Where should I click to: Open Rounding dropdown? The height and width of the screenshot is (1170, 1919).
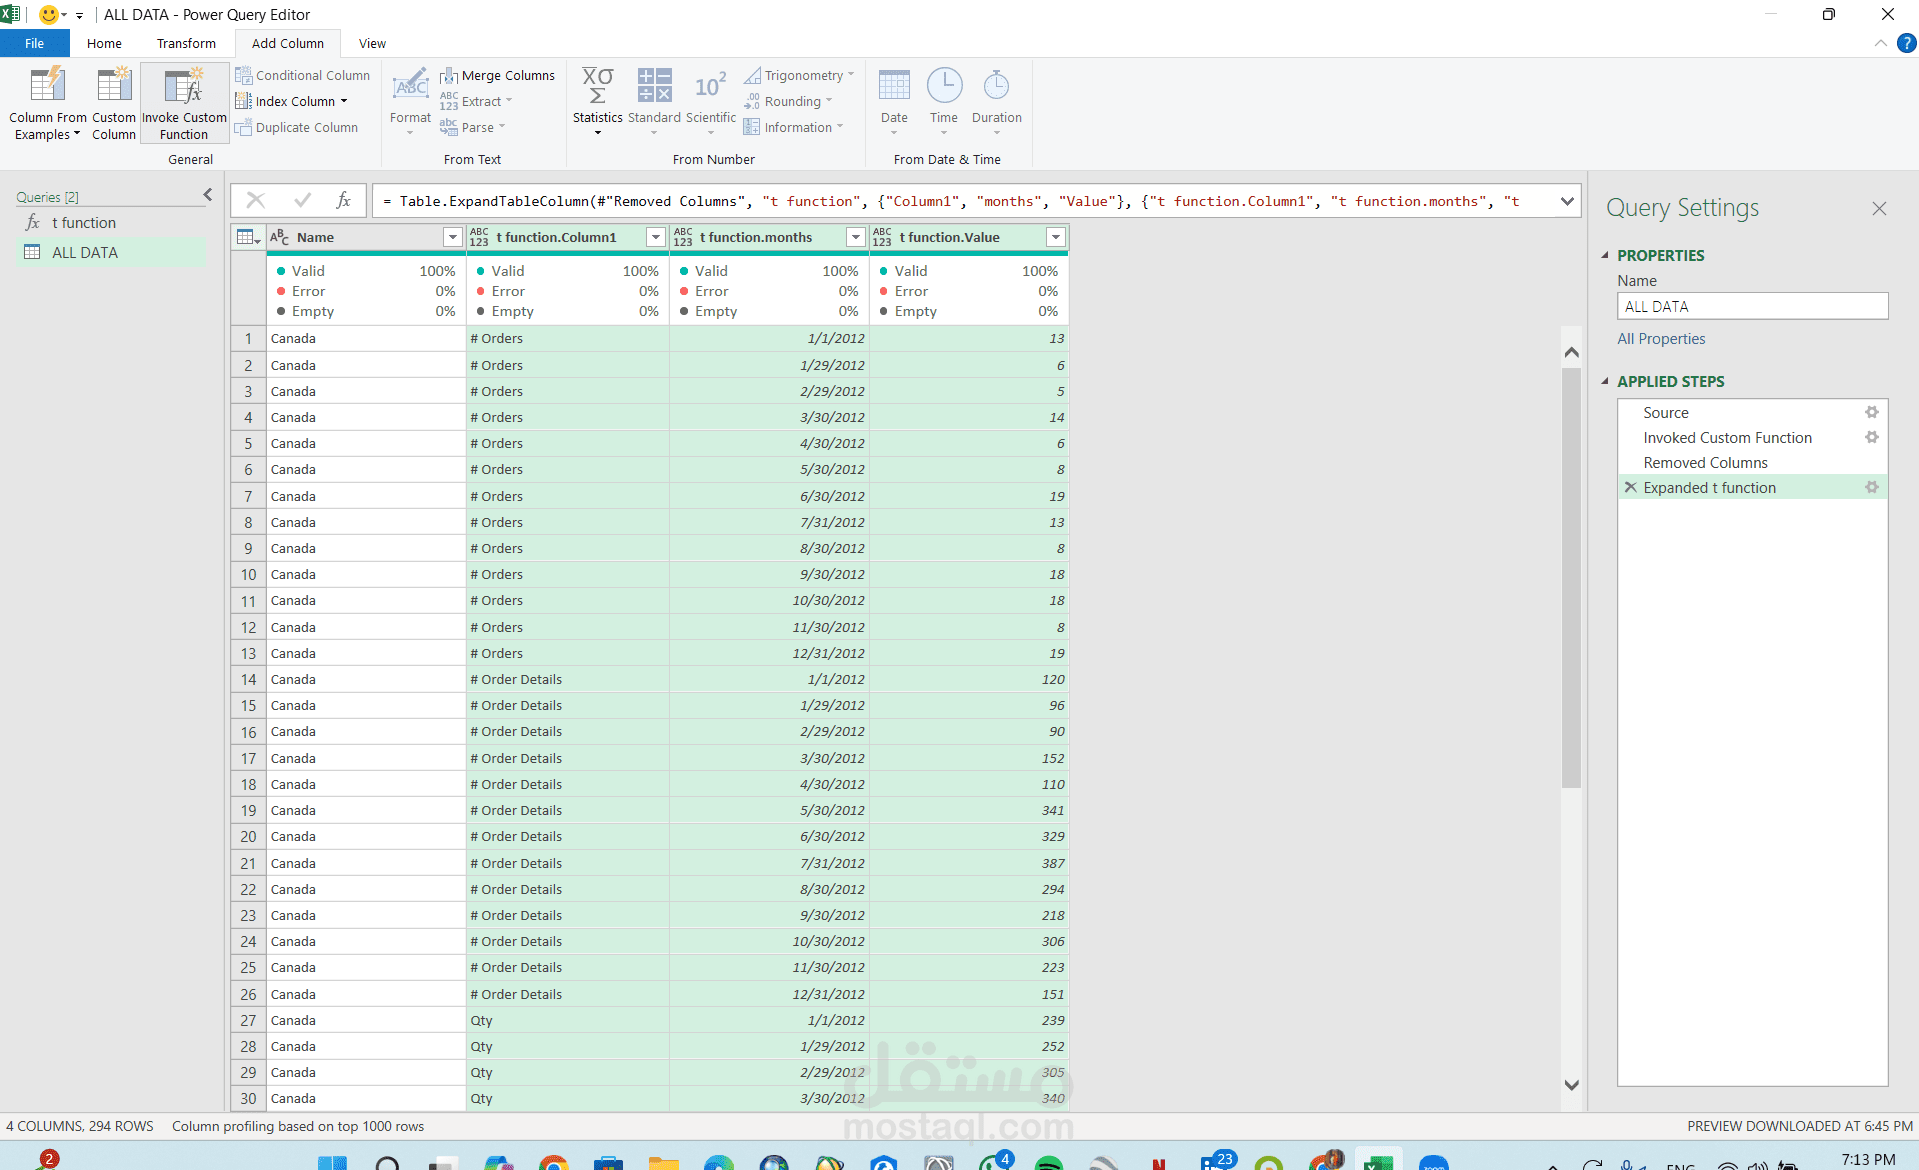coord(788,101)
